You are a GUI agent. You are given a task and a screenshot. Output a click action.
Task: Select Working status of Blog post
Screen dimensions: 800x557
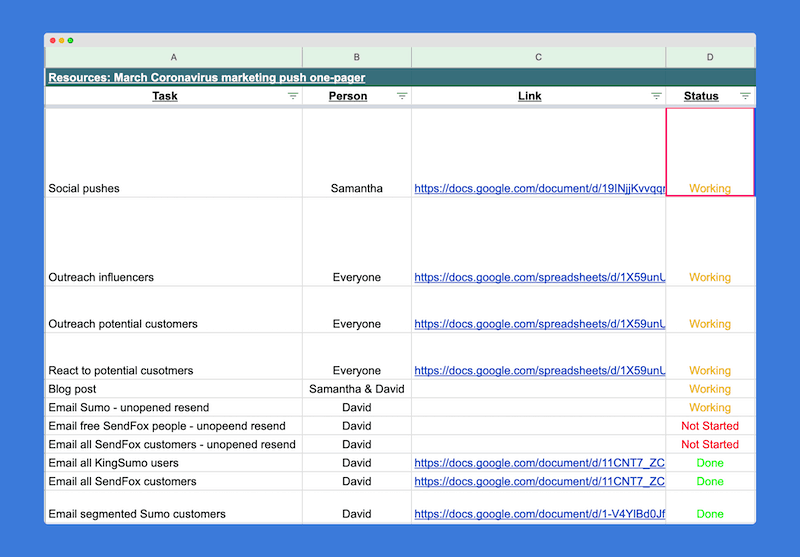point(710,389)
